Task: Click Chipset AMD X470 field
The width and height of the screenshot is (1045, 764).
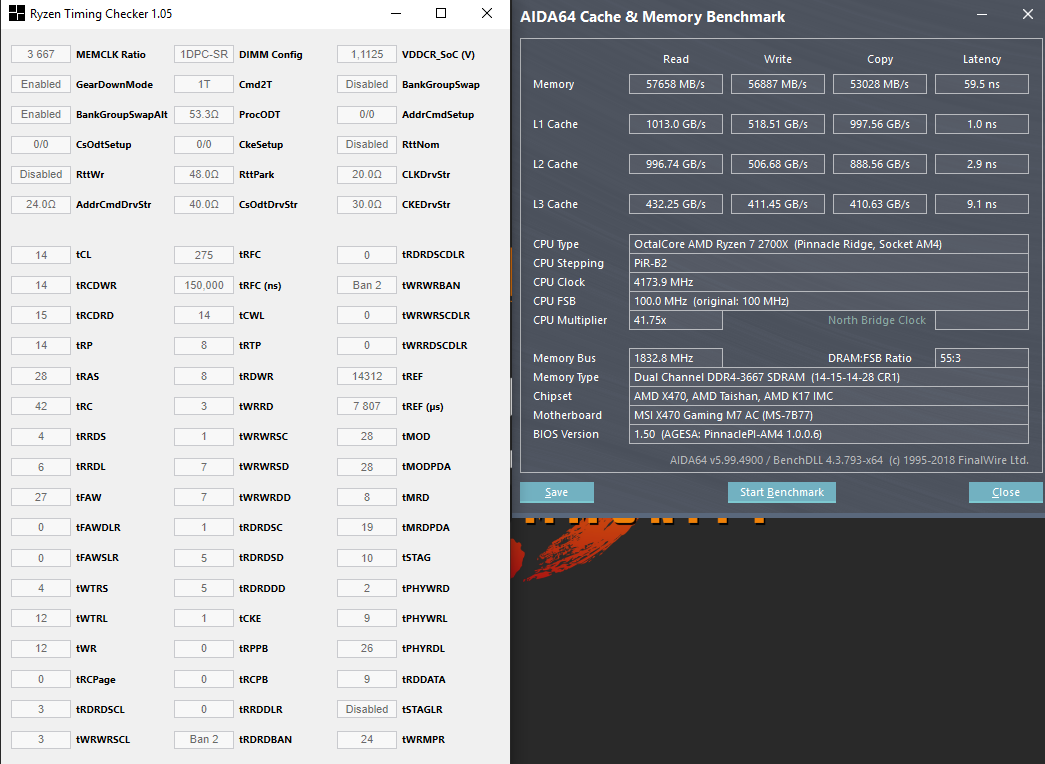Action: (x=828, y=396)
